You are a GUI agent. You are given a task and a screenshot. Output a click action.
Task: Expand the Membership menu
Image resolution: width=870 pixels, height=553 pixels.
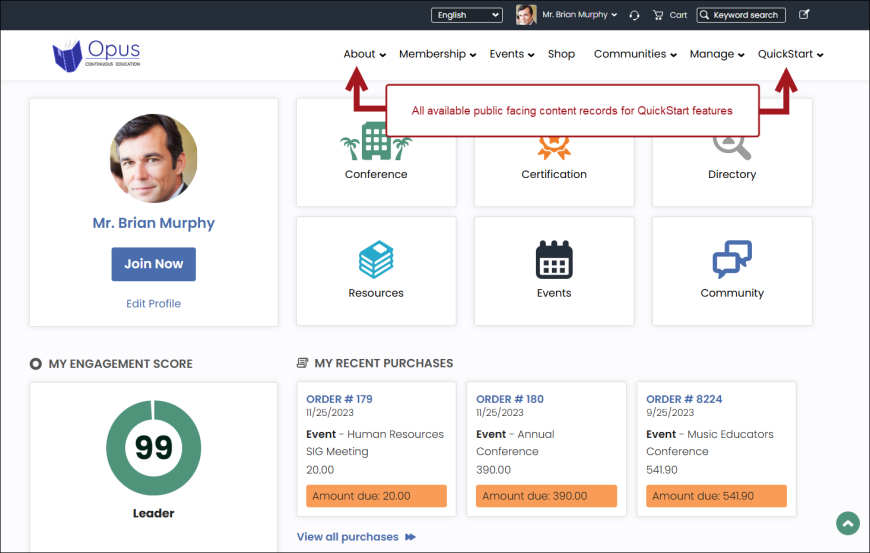tap(437, 54)
